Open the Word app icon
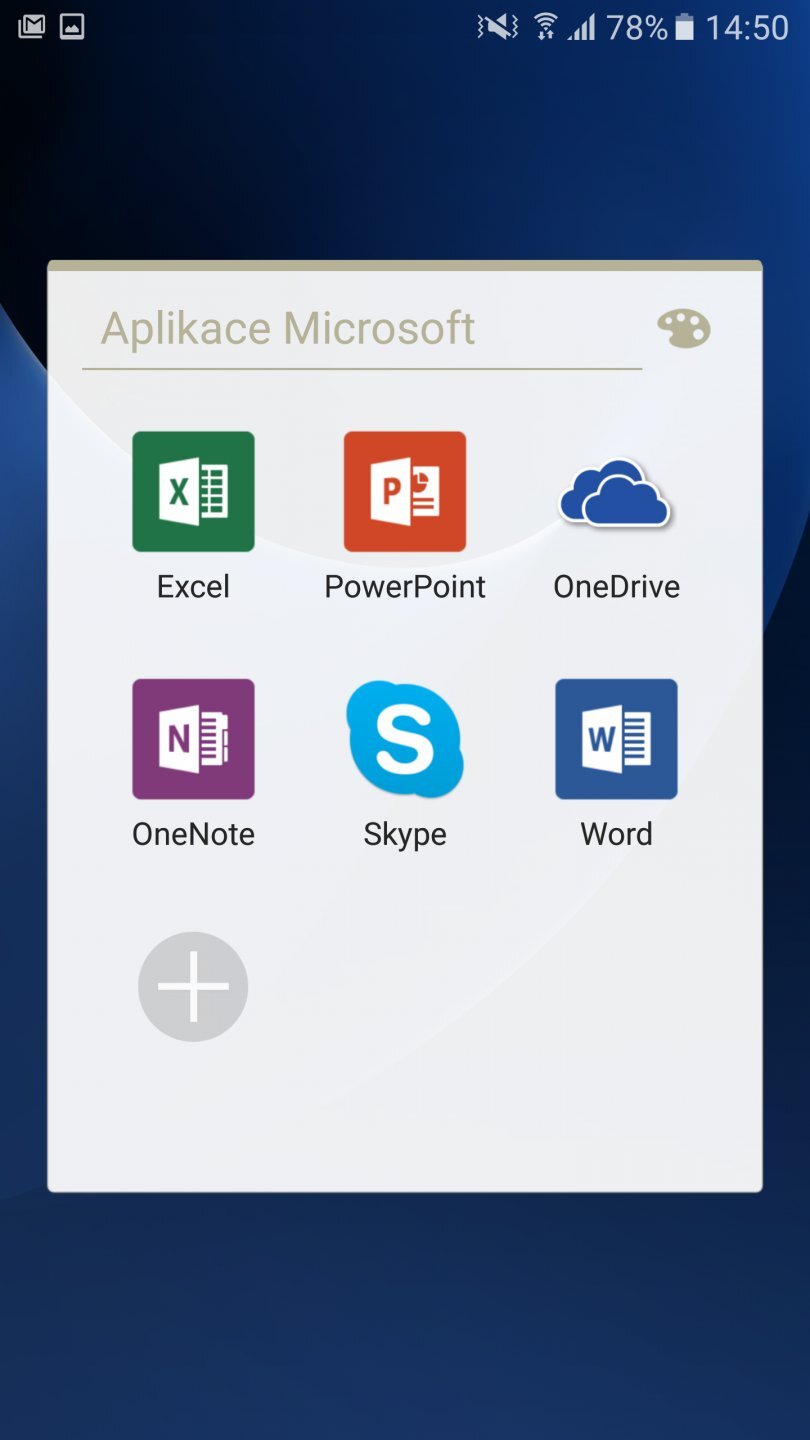 tap(616, 739)
